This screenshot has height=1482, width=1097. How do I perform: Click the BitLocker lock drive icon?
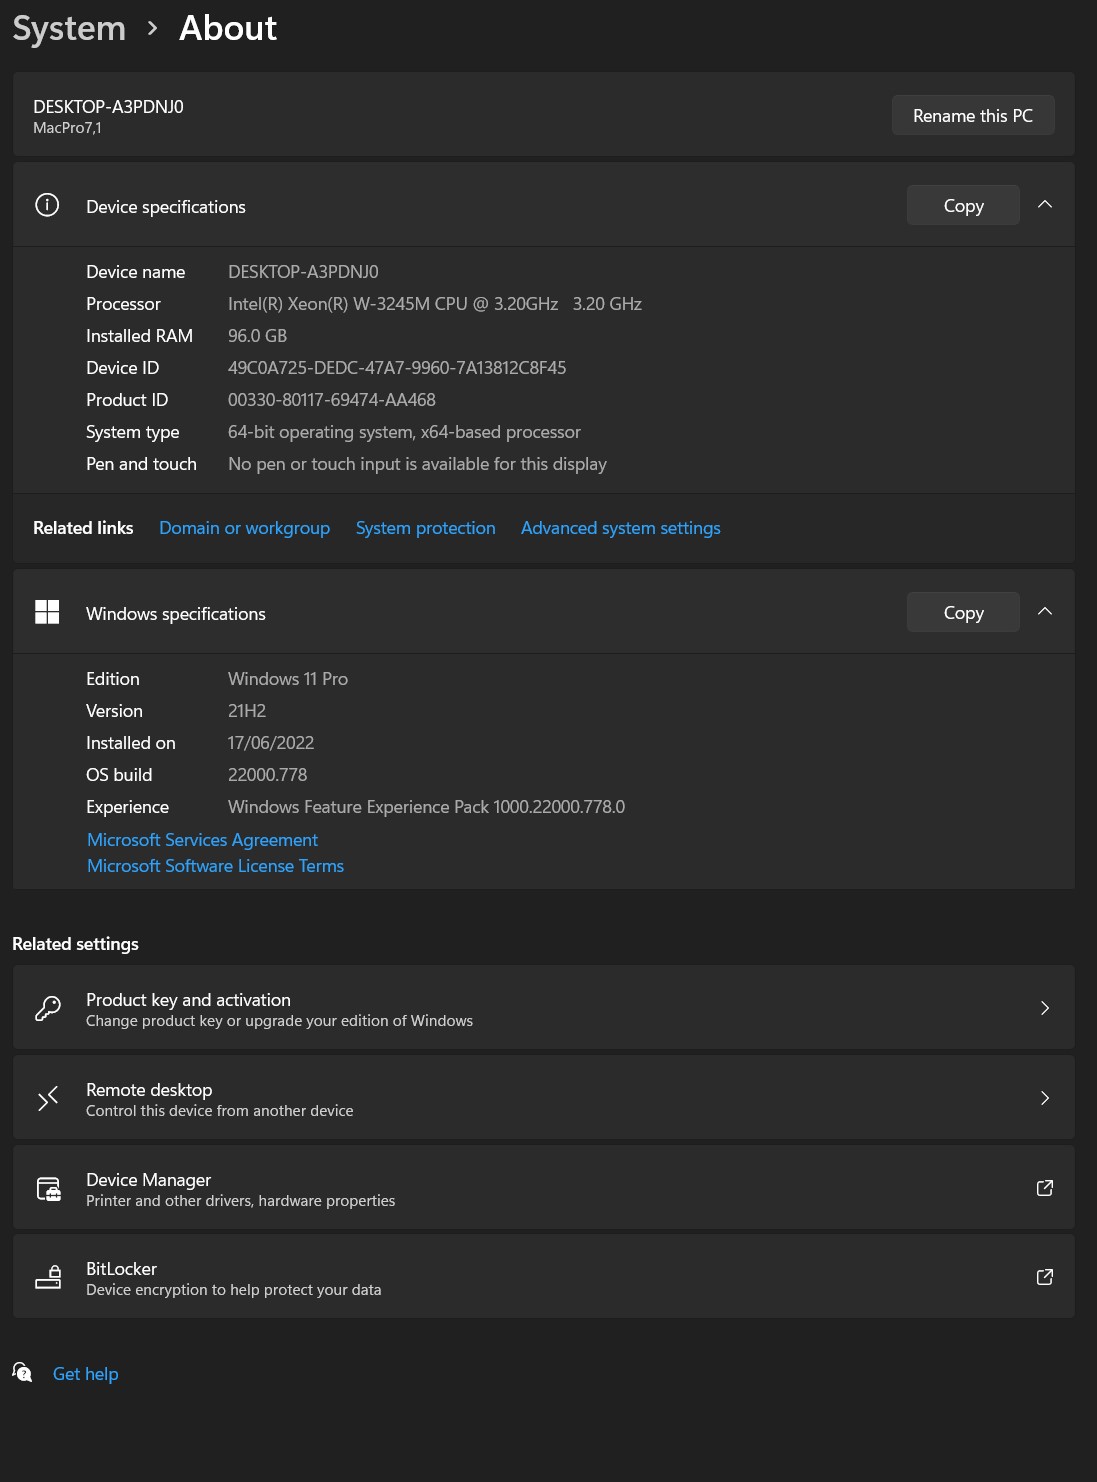coord(49,1277)
